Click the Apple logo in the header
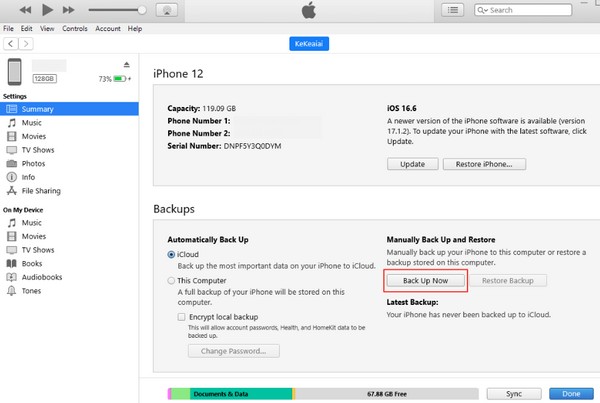Screen dimensions: 600x403 pos(309,10)
